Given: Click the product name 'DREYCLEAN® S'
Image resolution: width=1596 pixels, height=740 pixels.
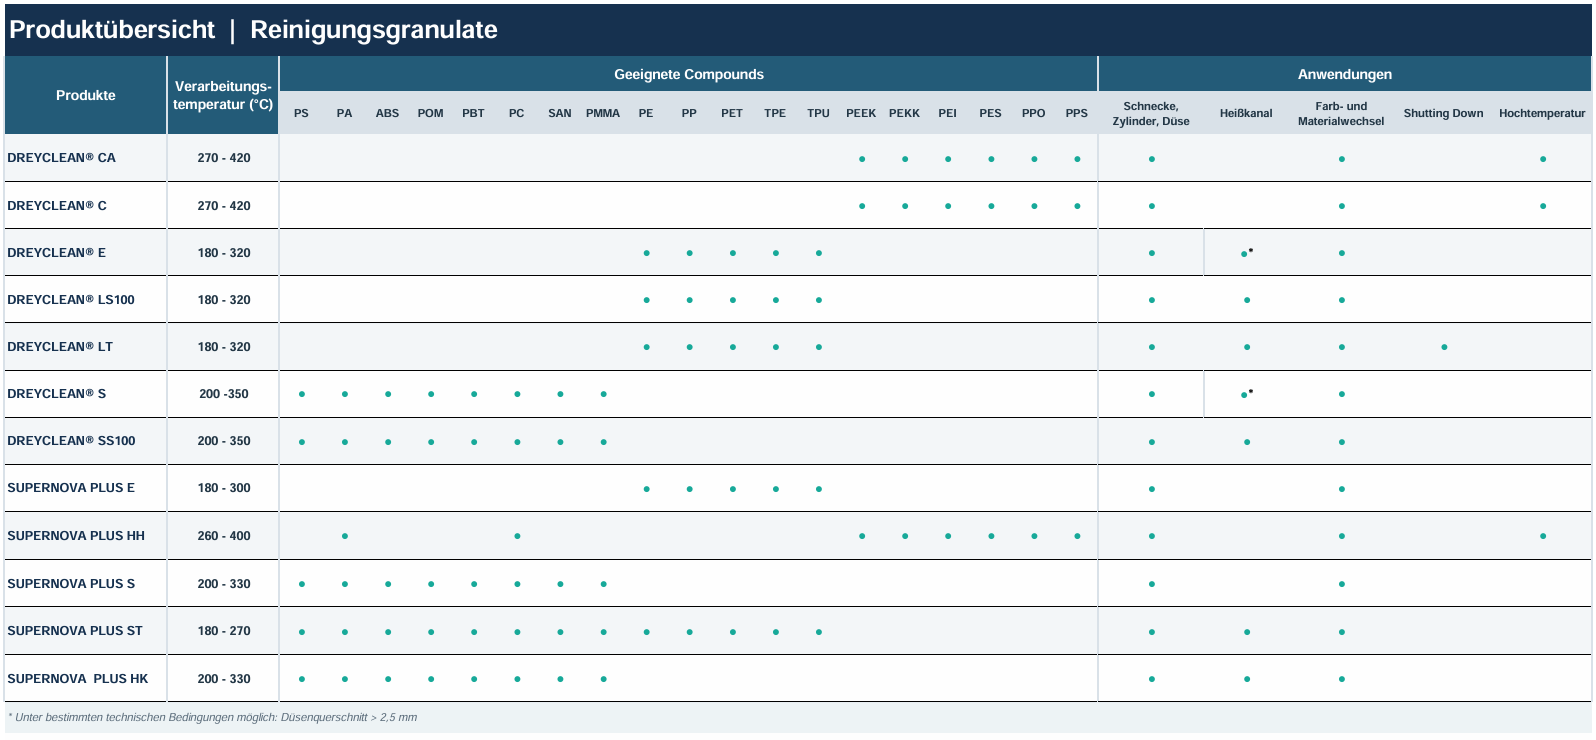Looking at the screenshot, I should click(x=57, y=394).
